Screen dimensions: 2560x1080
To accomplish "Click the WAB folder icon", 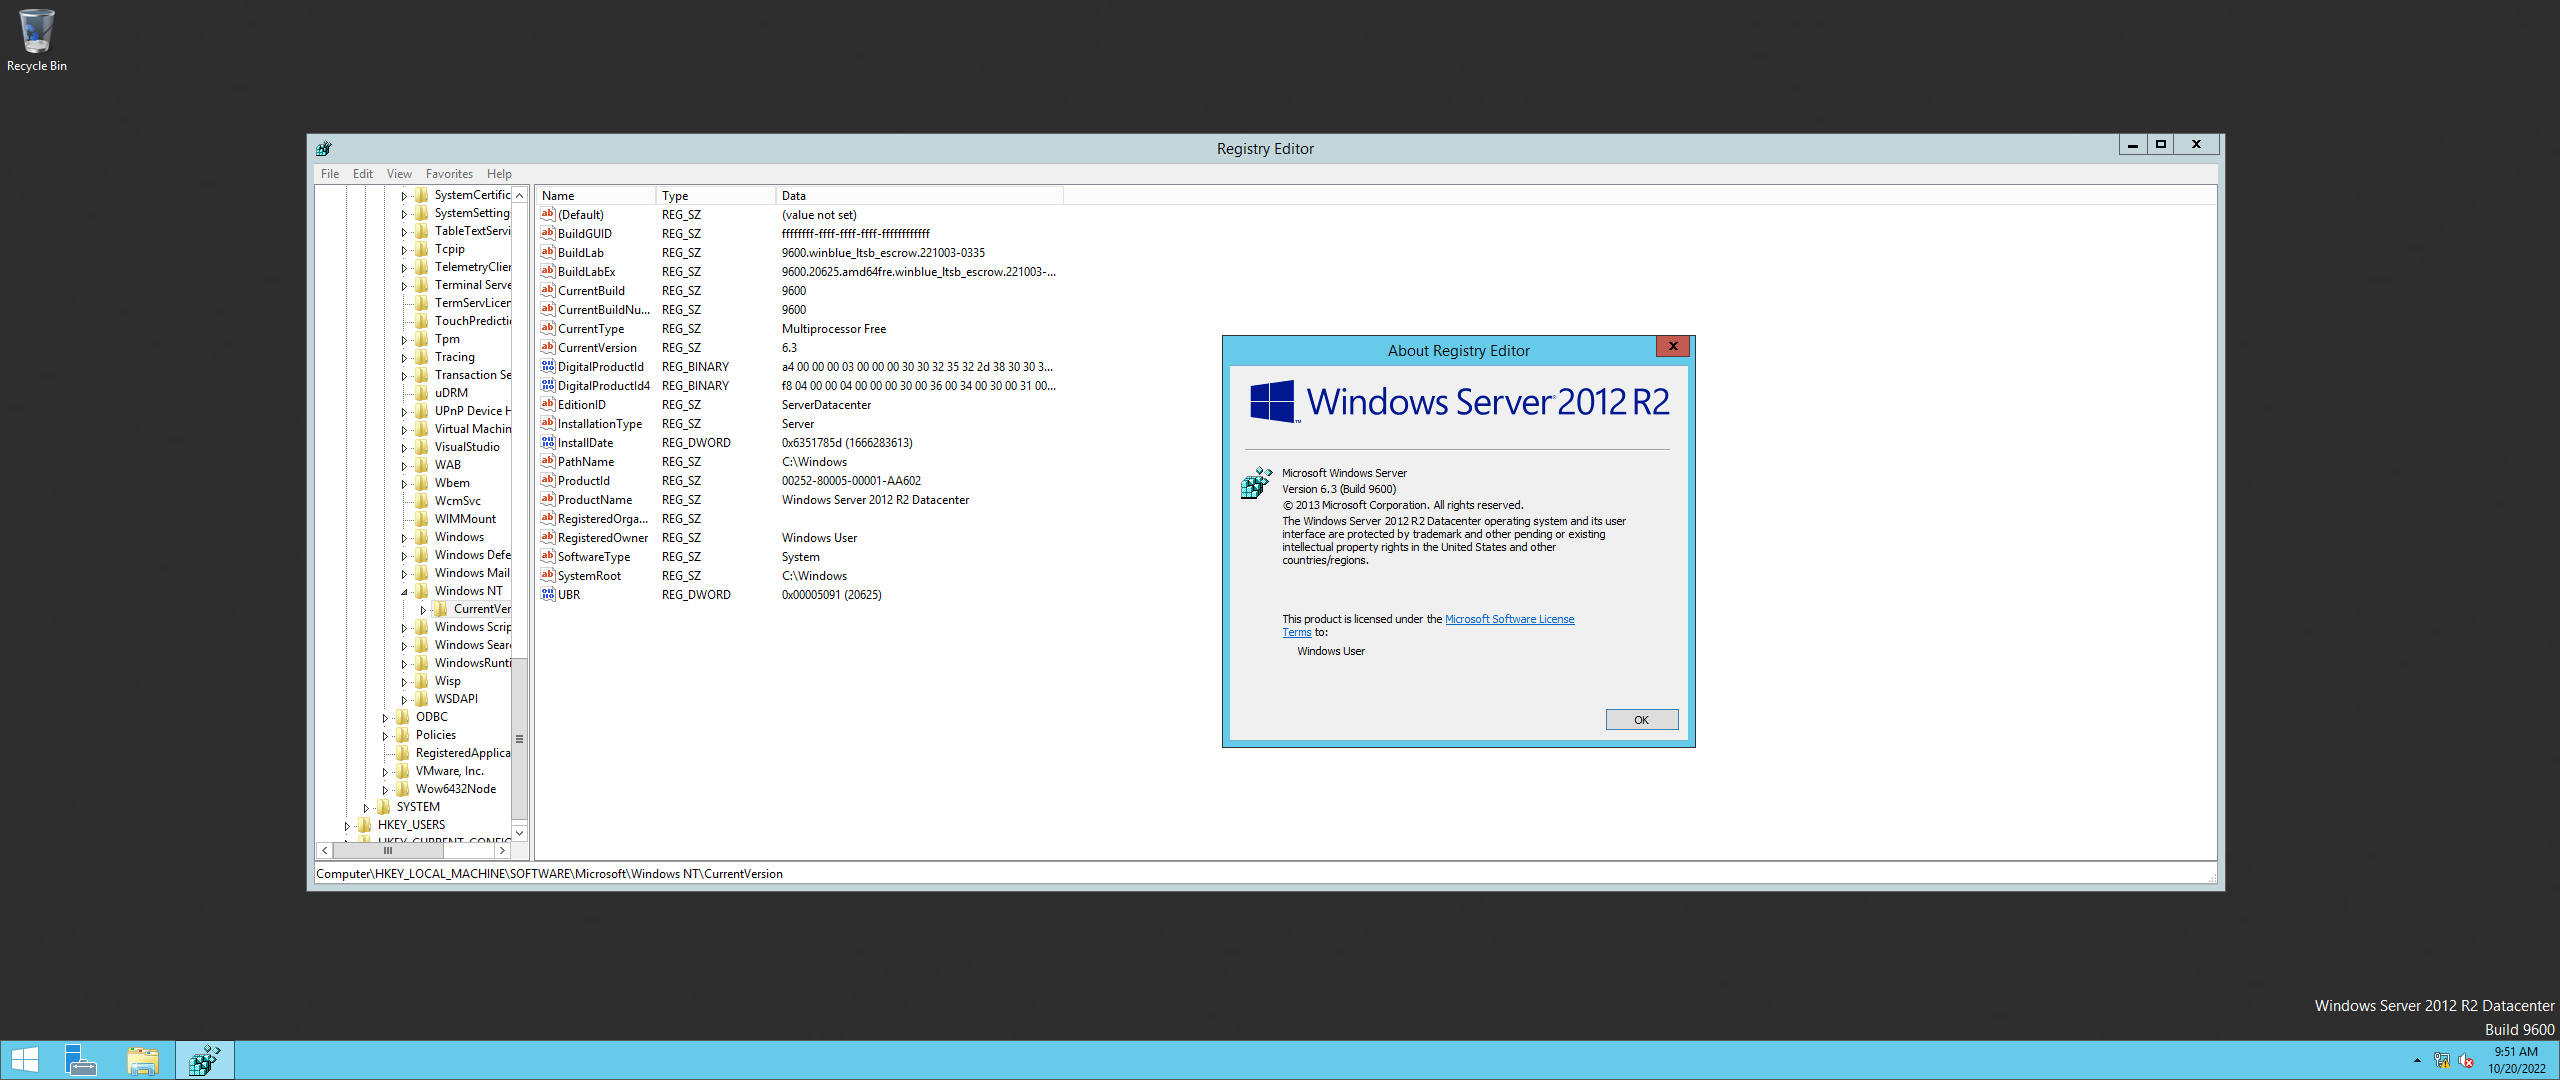I will pyautogui.click(x=422, y=465).
